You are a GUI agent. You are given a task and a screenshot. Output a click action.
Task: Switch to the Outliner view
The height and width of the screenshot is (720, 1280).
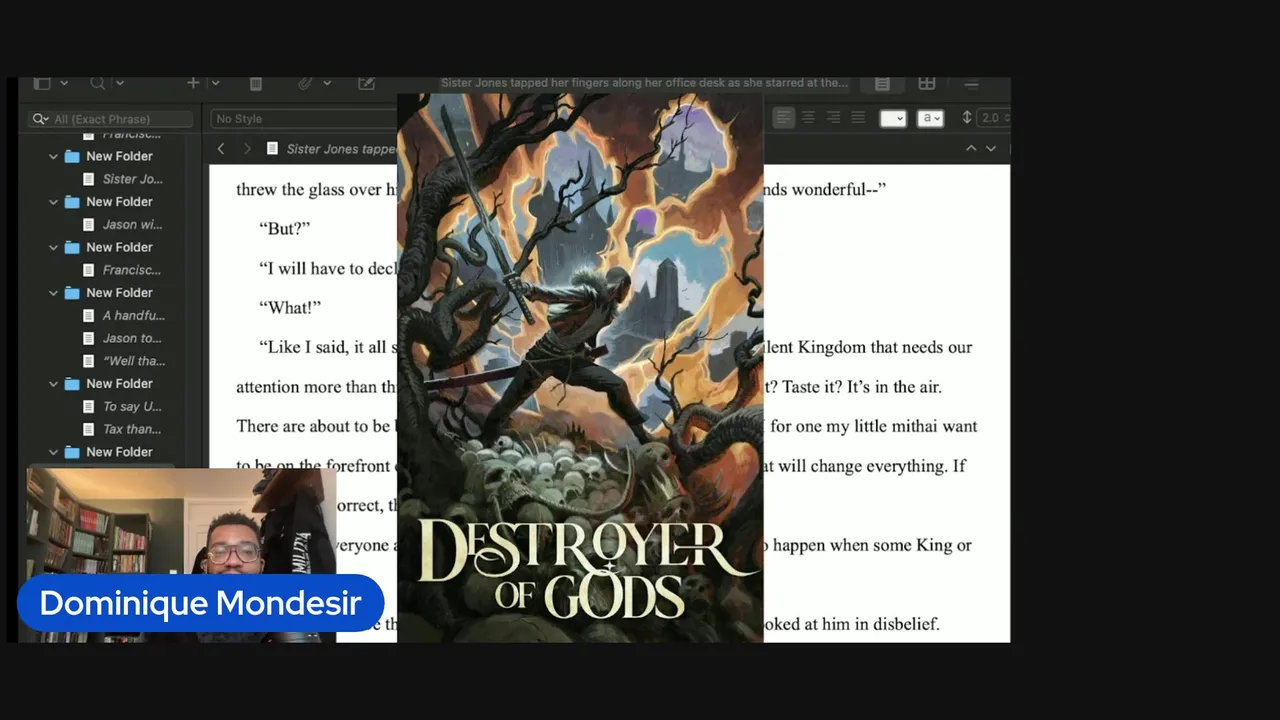971,84
